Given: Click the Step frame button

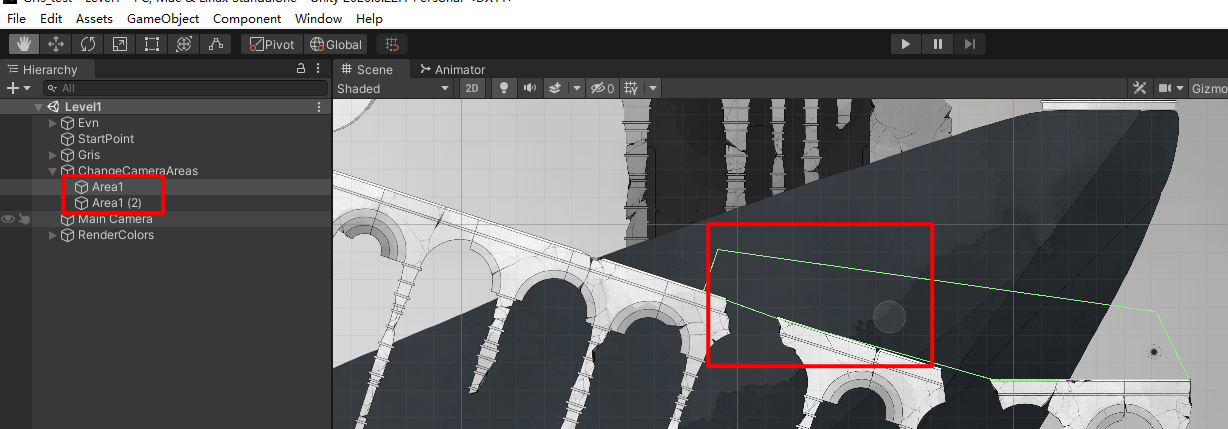Looking at the screenshot, I should [x=970, y=44].
